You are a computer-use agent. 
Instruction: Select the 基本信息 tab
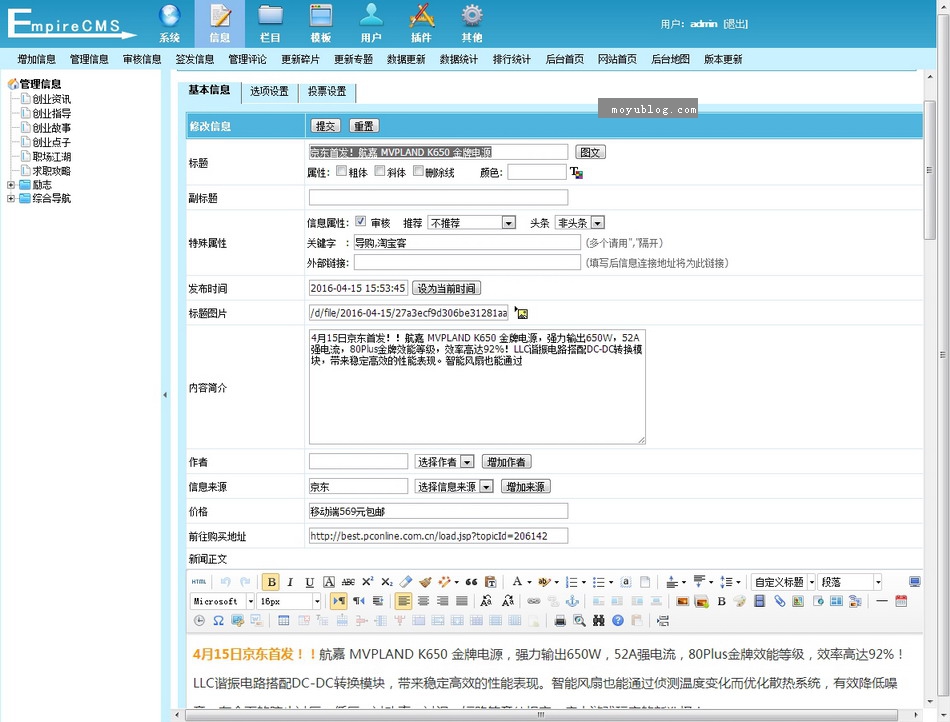[x=209, y=90]
